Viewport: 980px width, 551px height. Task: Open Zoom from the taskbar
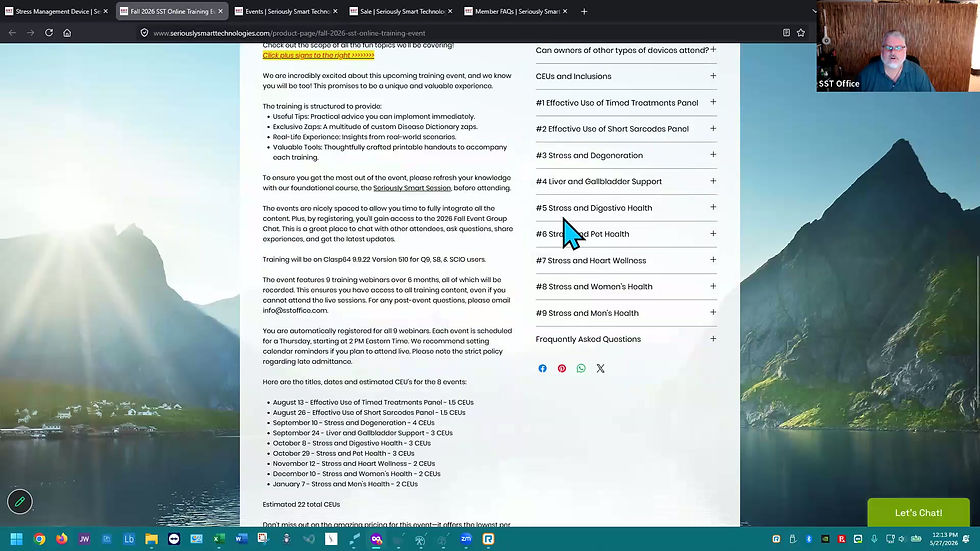(466, 539)
